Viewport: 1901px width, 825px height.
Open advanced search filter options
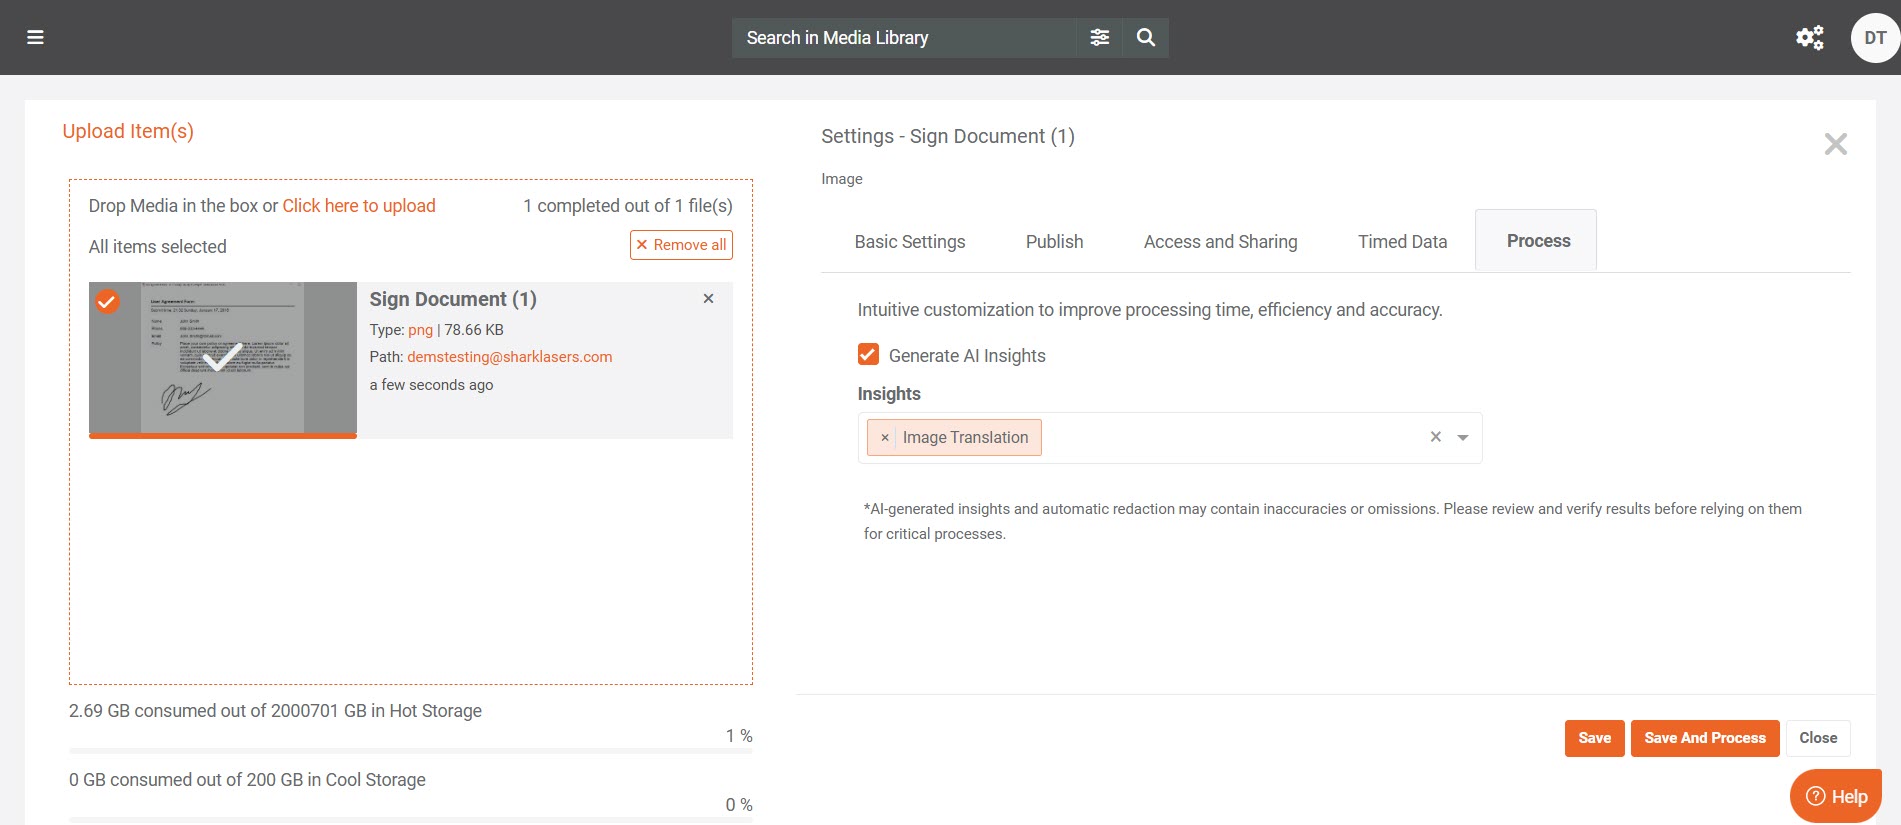pyautogui.click(x=1099, y=38)
